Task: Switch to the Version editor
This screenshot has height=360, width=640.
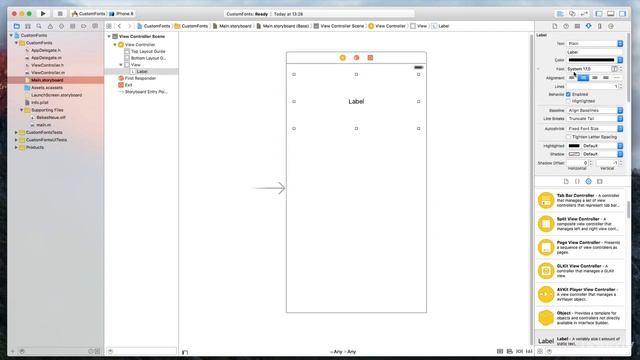Action: tap(584, 14)
